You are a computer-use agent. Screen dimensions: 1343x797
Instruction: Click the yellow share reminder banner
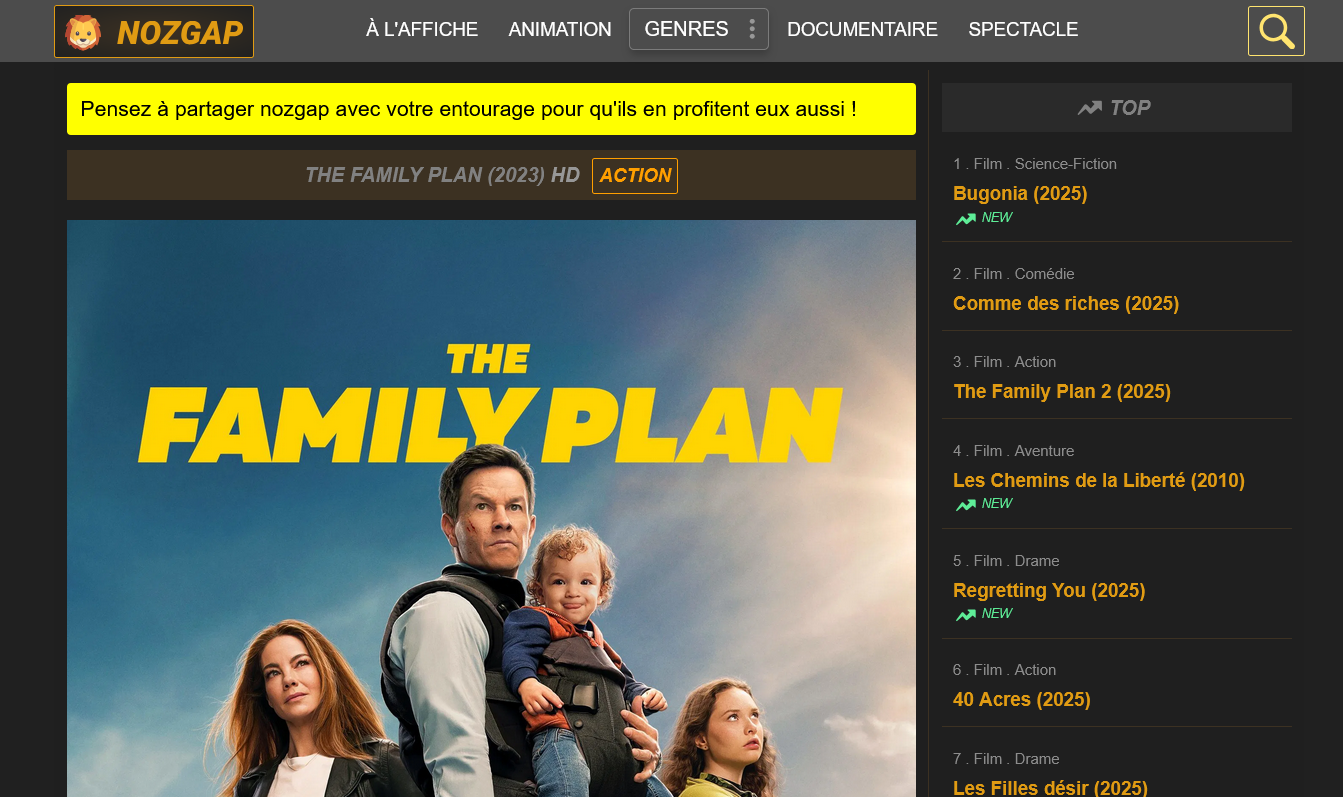tap(491, 109)
